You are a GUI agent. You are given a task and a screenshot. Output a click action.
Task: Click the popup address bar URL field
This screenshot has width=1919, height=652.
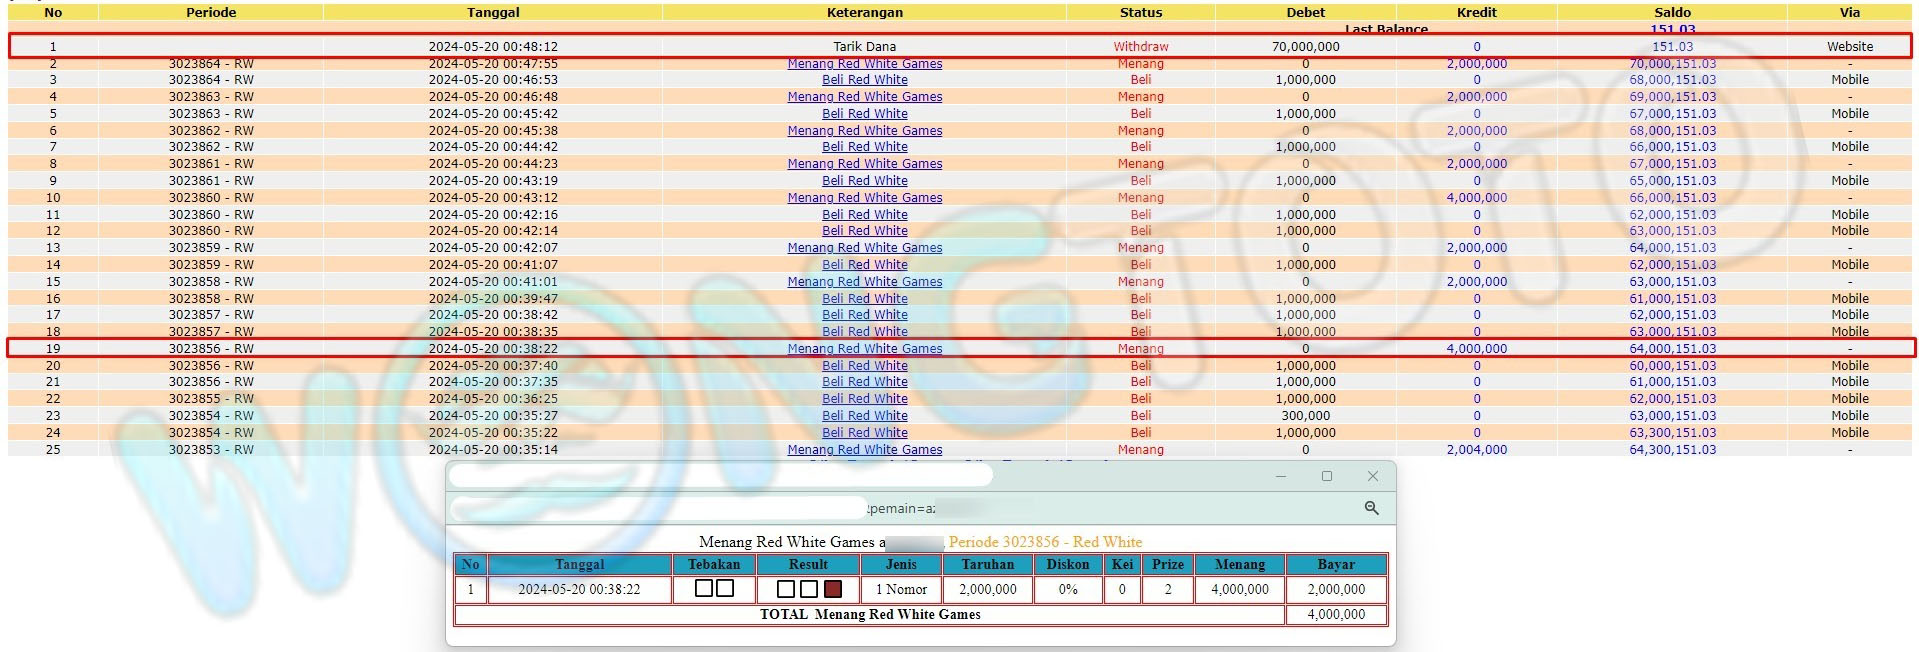tap(660, 508)
